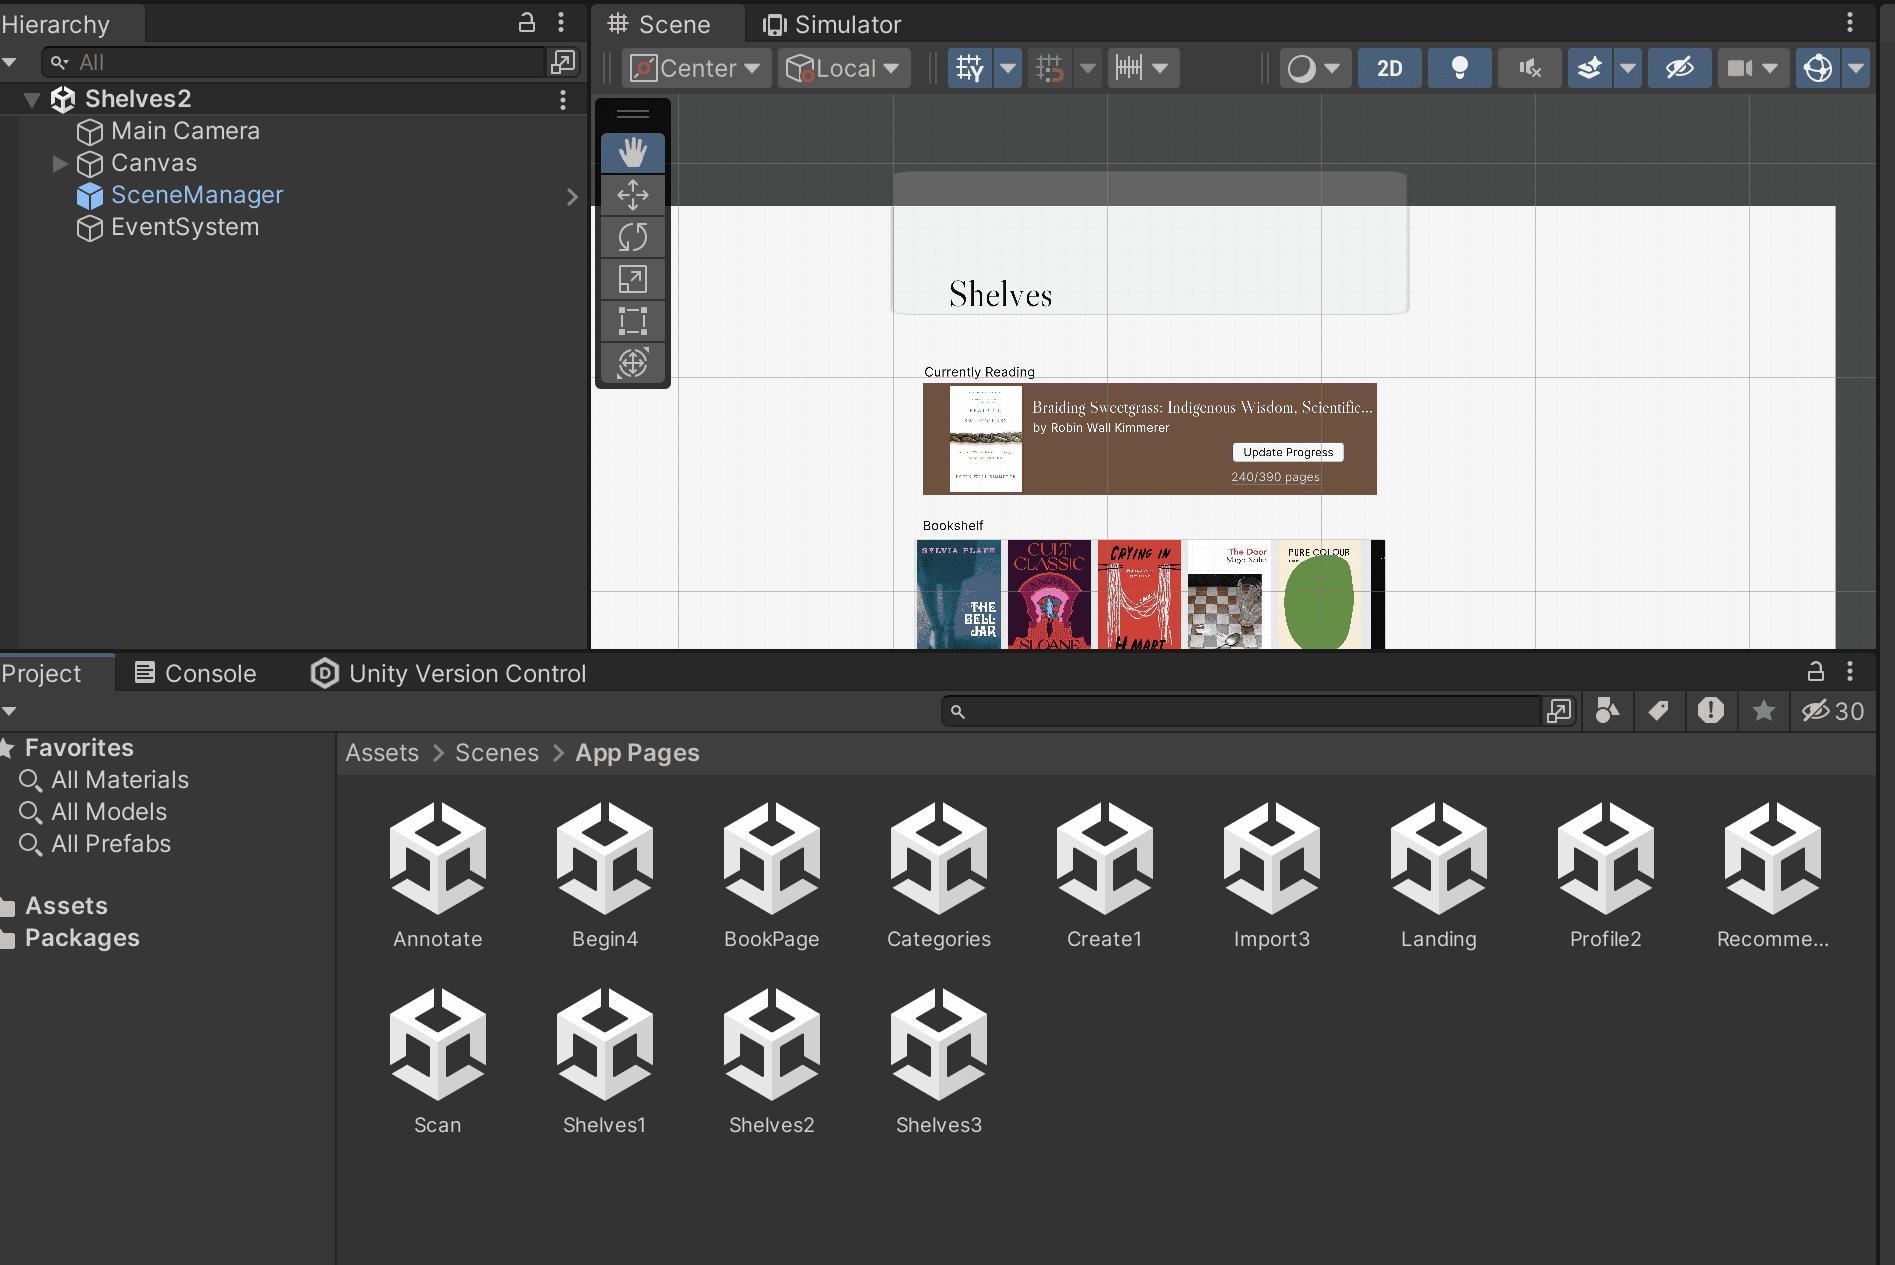Screen dimensions: 1895x1265
Task: Switch to the Console tab
Action: tap(196, 673)
